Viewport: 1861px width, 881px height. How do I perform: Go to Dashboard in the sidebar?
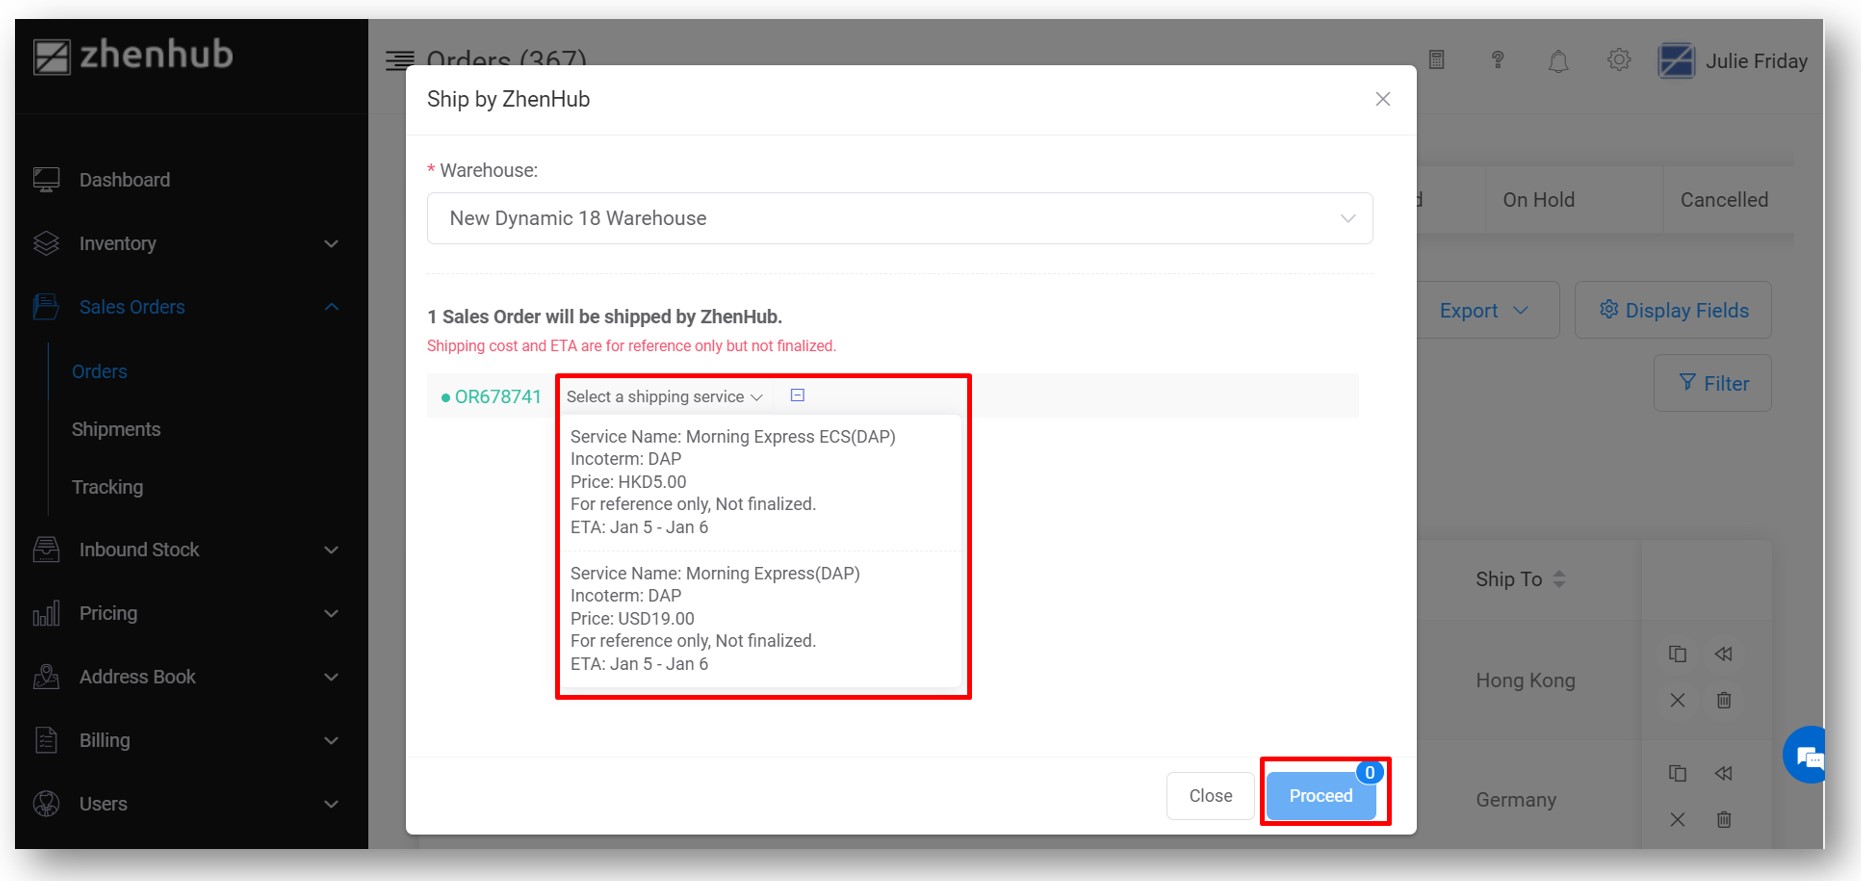(125, 180)
